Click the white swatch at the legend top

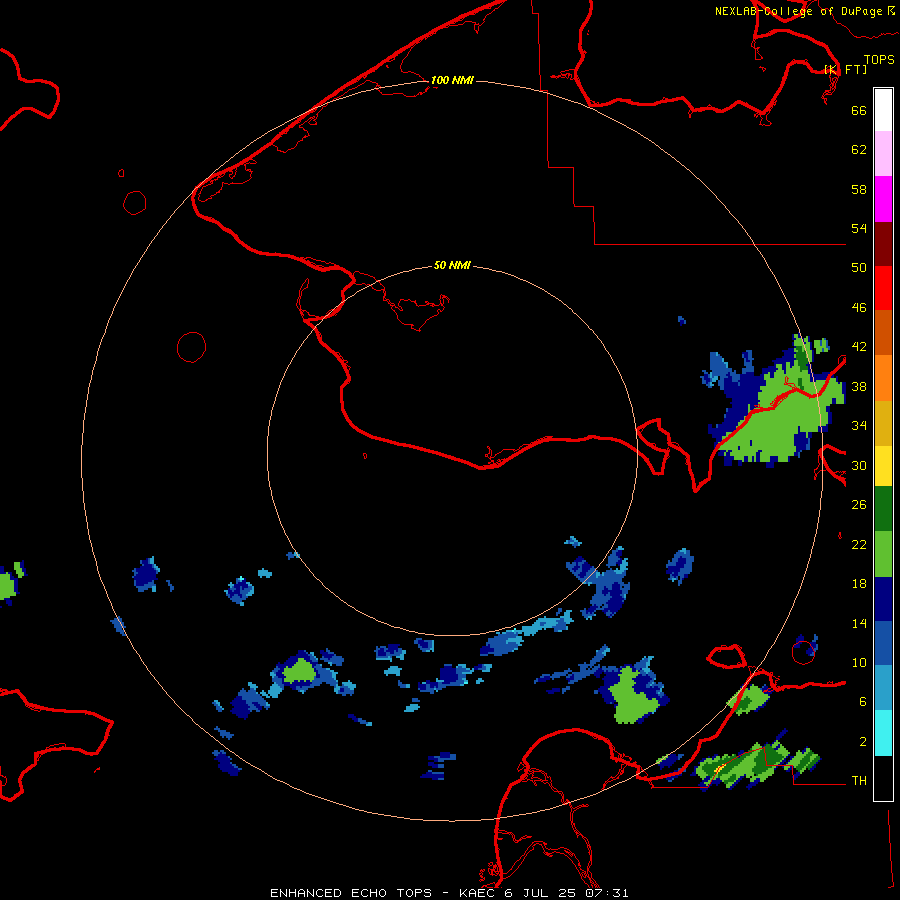coord(883,110)
